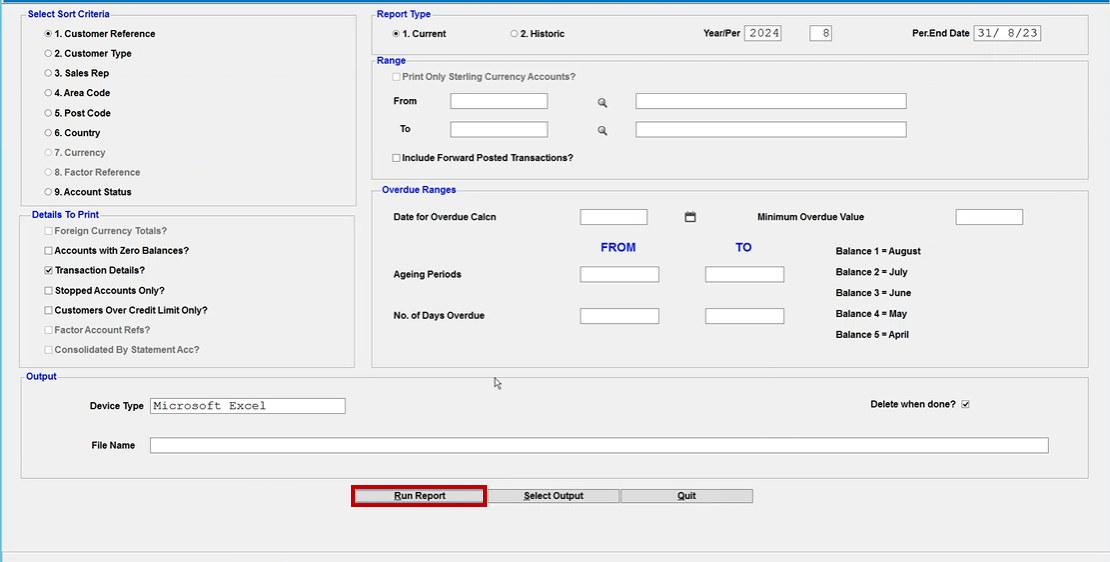Choose Country sort criteria
The height and width of the screenshot is (562, 1110).
click(72, 132)
